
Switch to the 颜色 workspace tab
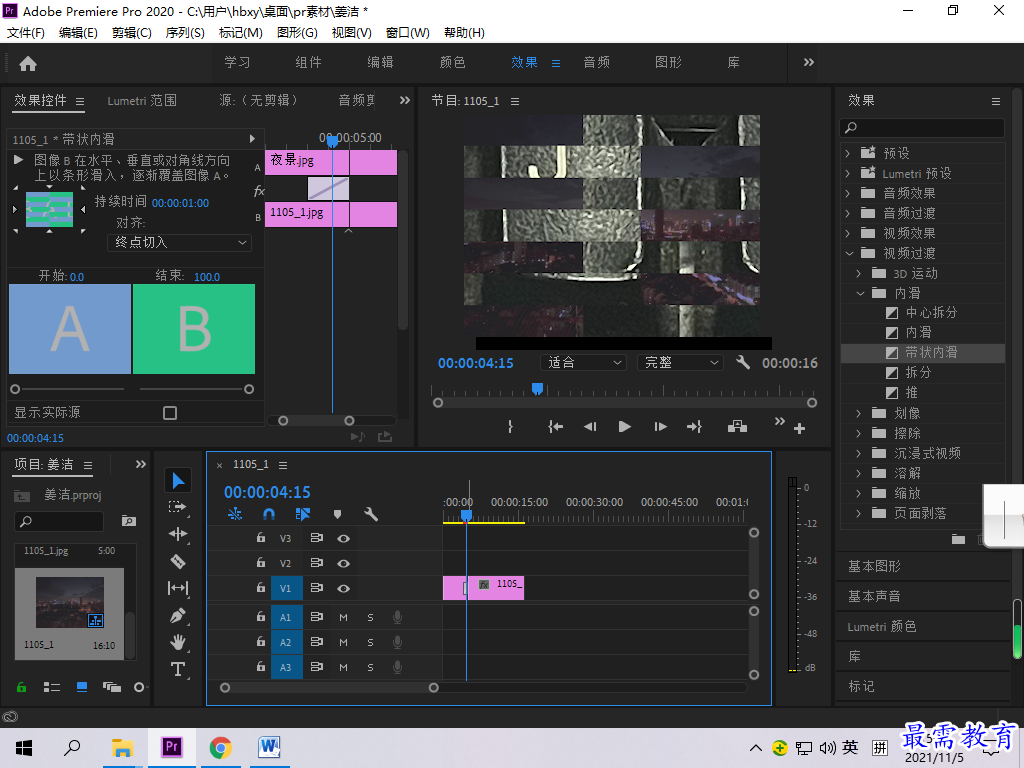pos(452,62)
